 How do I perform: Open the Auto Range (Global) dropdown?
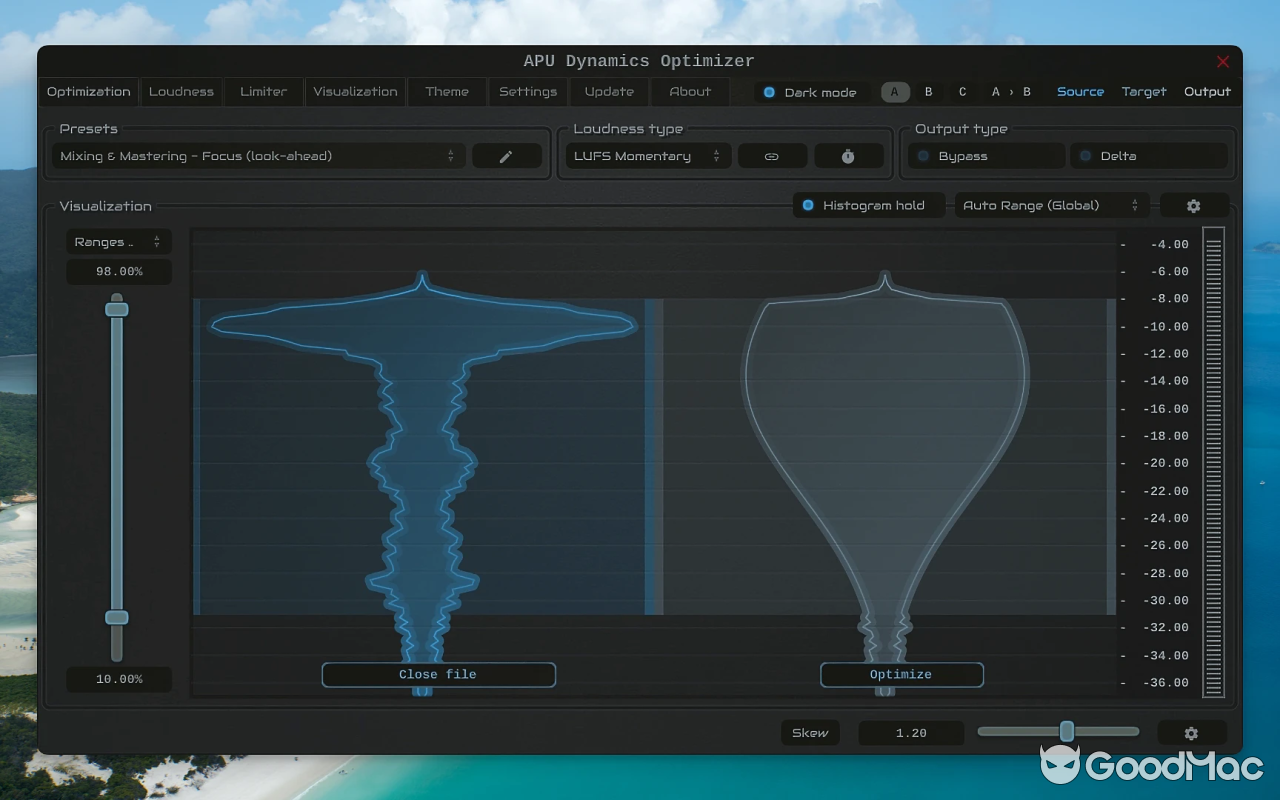(x=1051, y=205)
